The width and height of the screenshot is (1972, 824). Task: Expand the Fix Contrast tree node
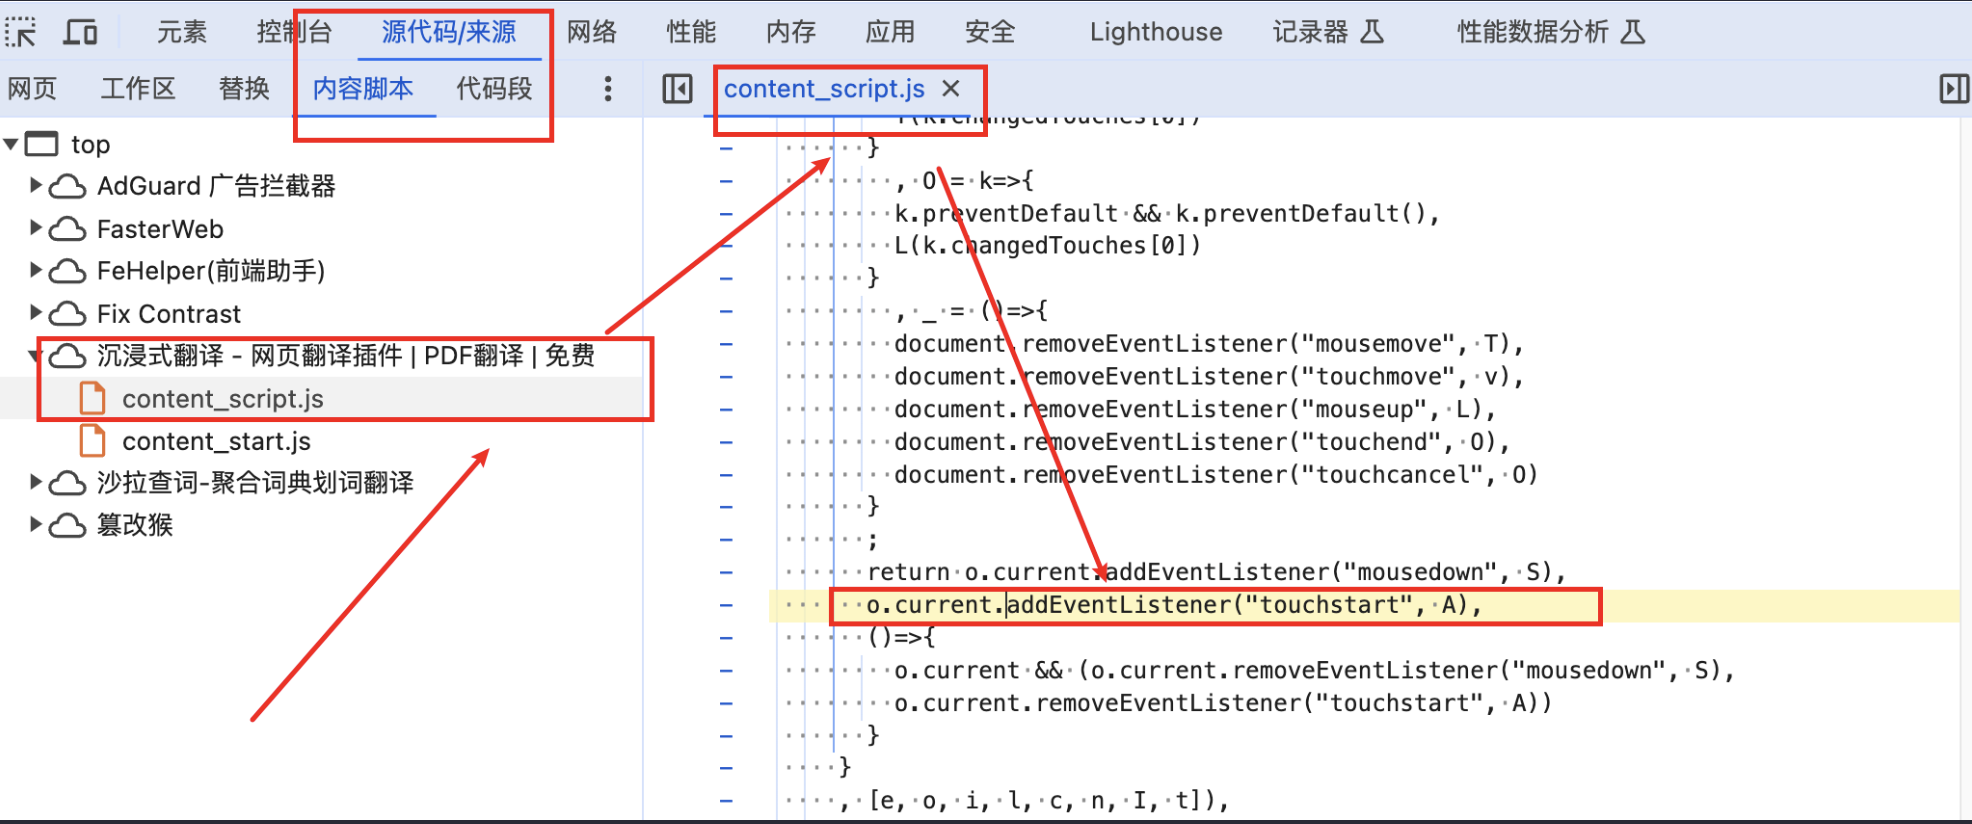pyautogui.click(x=35, y=313)
